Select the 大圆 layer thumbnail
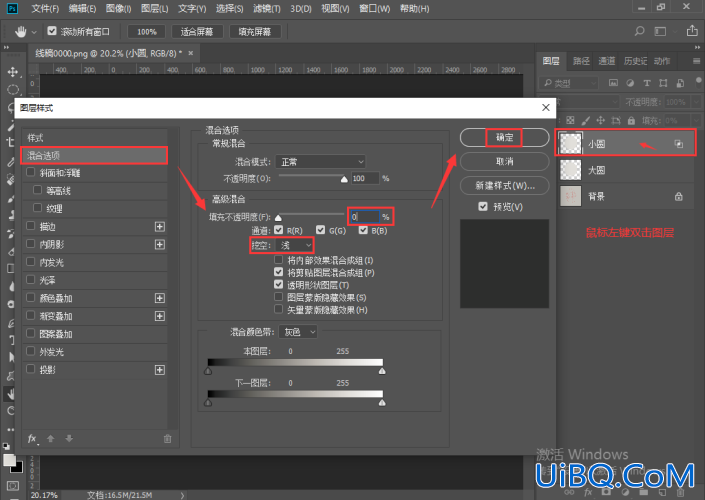The width and height of the screenshot is (705, 500). click(571, 170)
